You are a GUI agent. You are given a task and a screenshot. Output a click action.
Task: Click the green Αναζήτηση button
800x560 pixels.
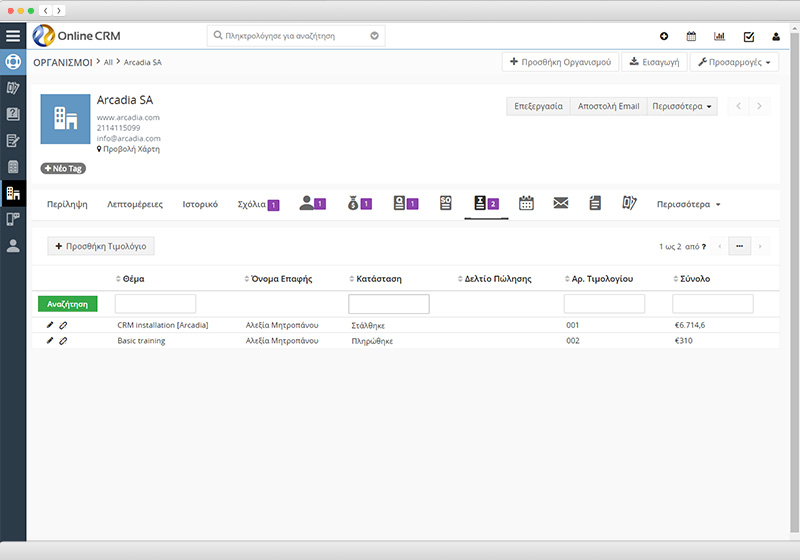[67, 304]
